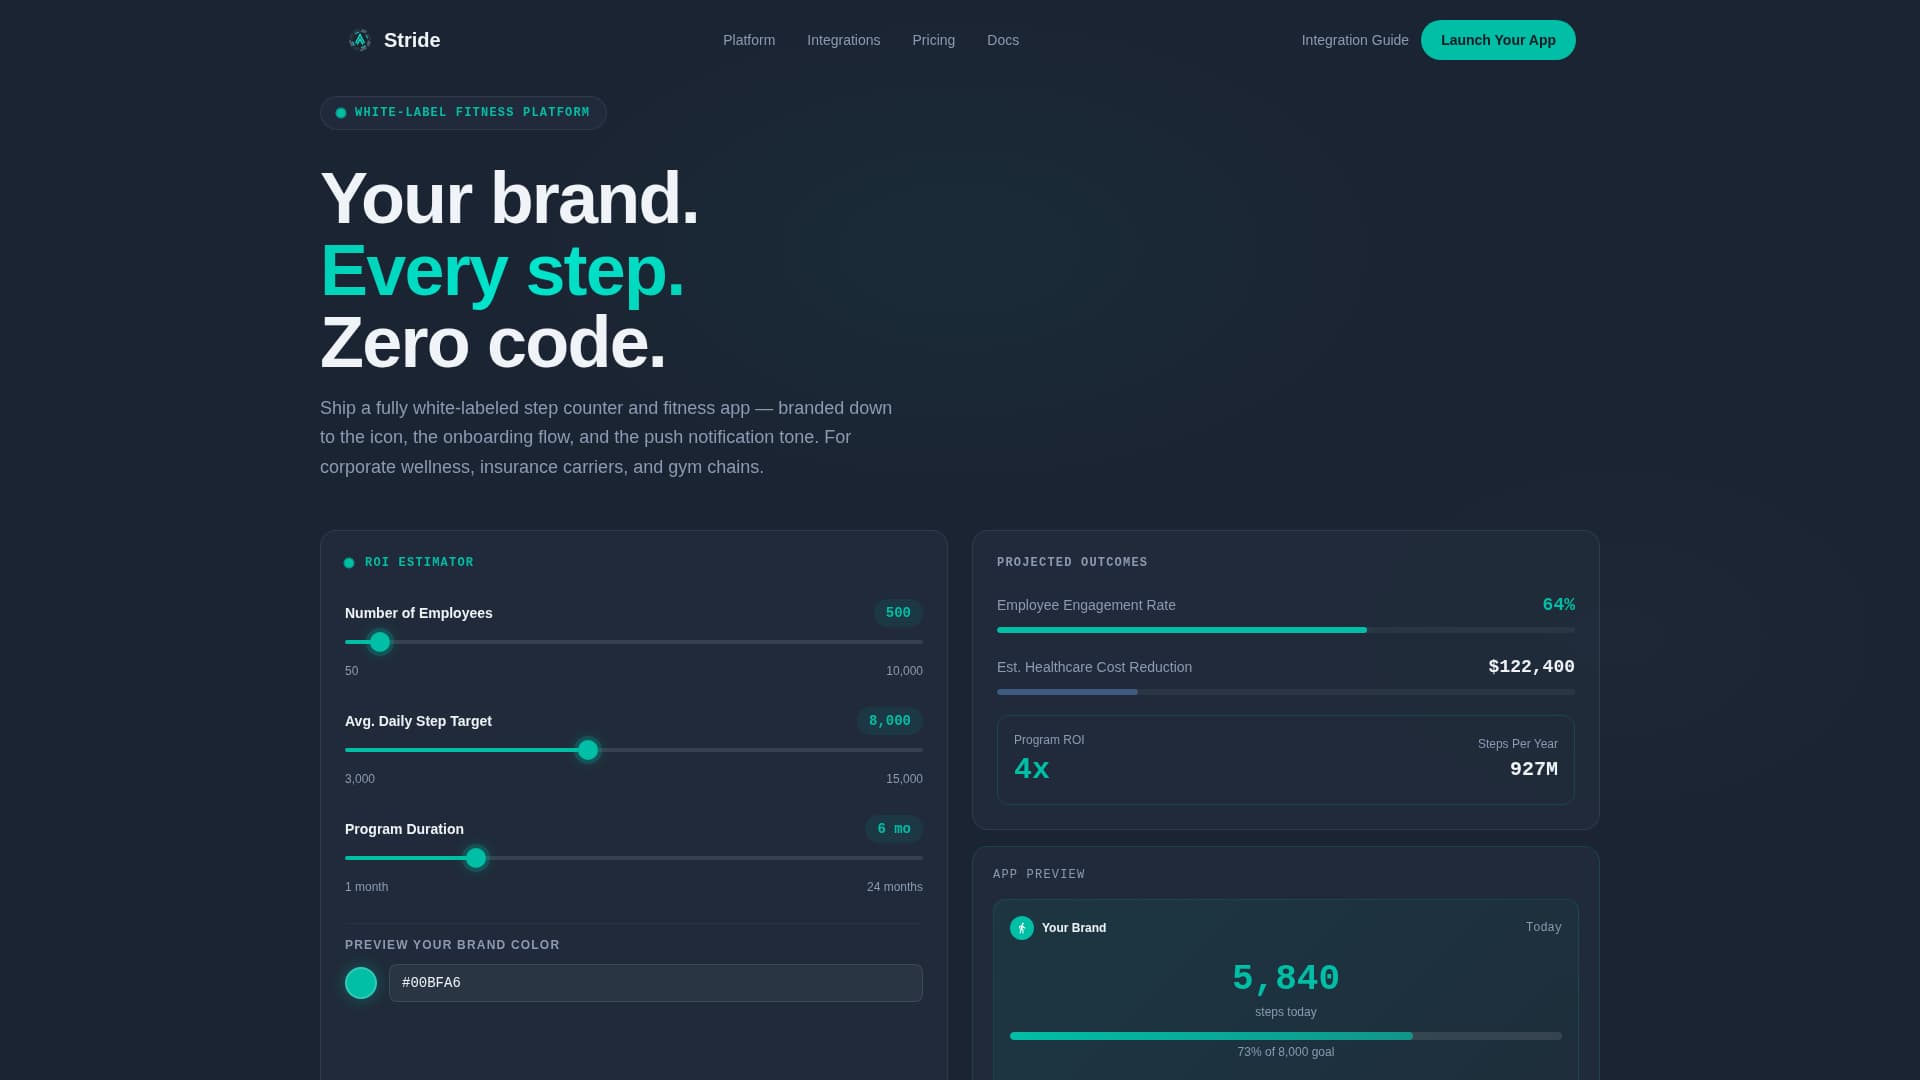1920x1080 pixels.
Task: Click the 500 employees value badge
Action: pos(898,613)
